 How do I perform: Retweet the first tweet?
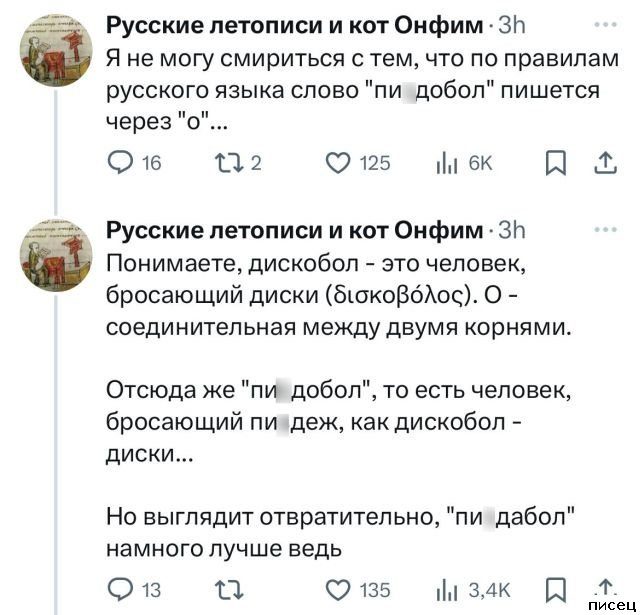point(233,164)
